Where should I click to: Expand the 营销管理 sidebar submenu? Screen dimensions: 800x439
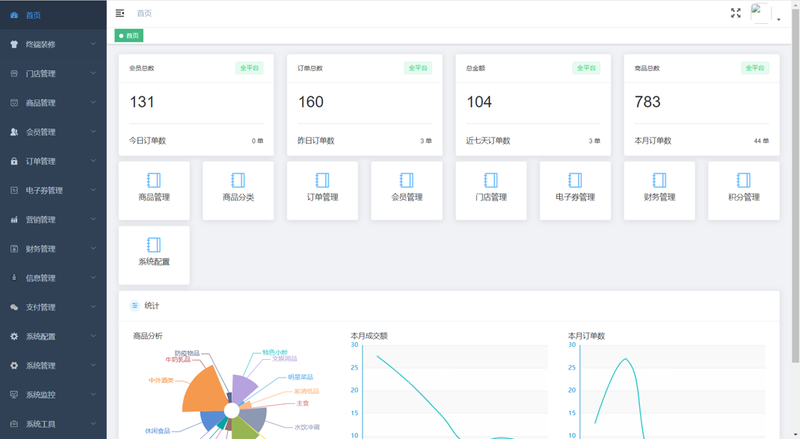[53, 219]
